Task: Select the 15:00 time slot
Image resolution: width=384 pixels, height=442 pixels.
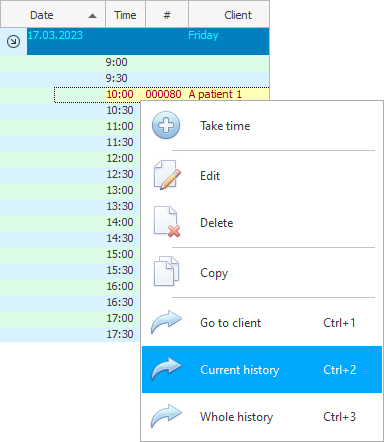Action: [x=120, y=254]
